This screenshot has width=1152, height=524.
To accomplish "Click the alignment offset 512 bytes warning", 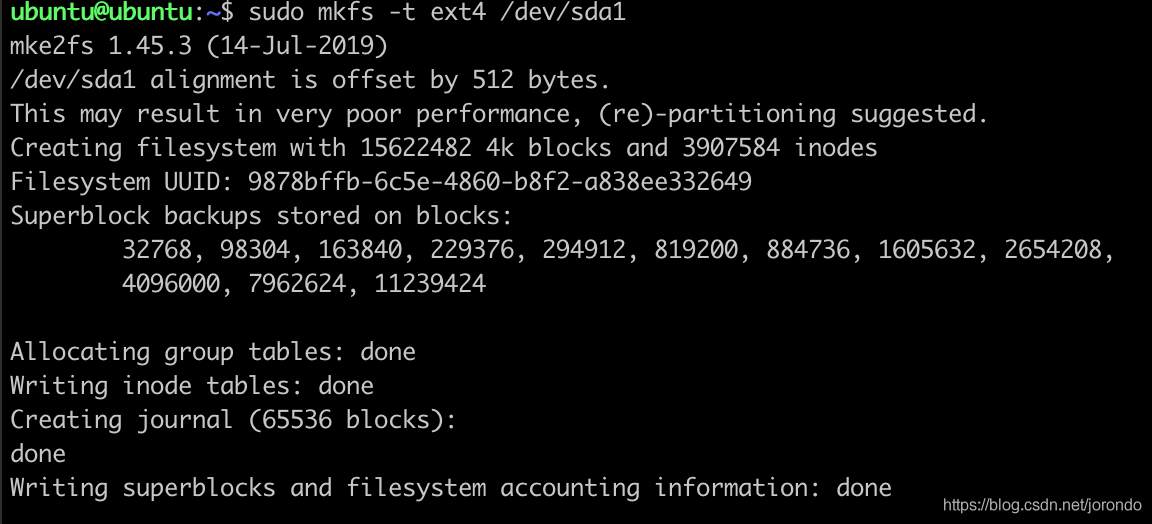I will coord(310,80).
